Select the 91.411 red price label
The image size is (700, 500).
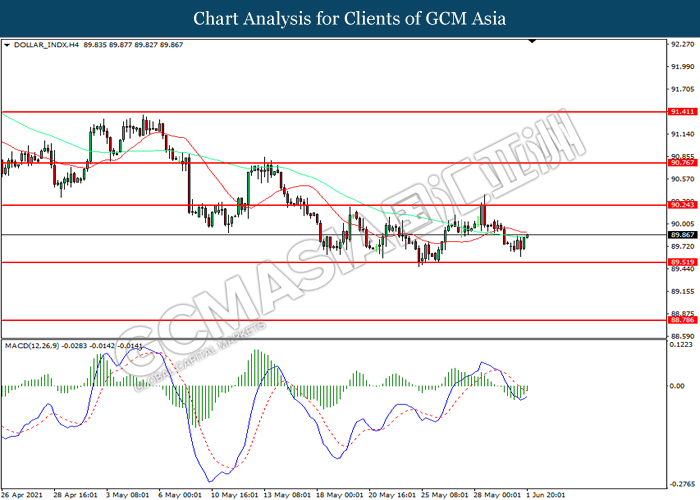[x=681, y=112]
